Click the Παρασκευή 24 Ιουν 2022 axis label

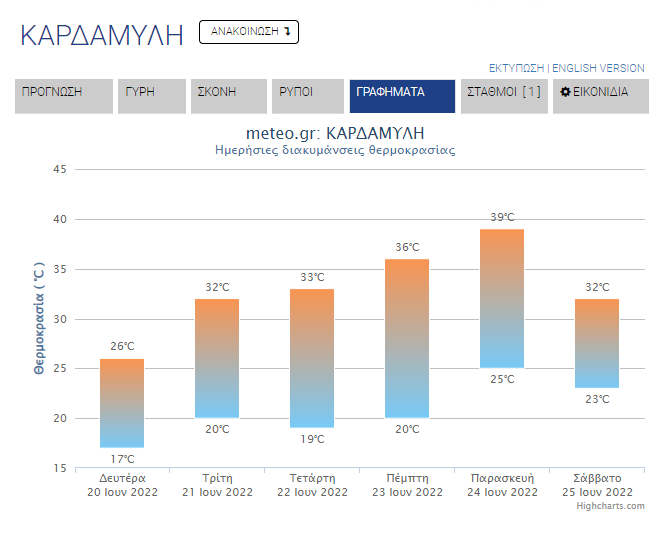[x=503, y=485]
